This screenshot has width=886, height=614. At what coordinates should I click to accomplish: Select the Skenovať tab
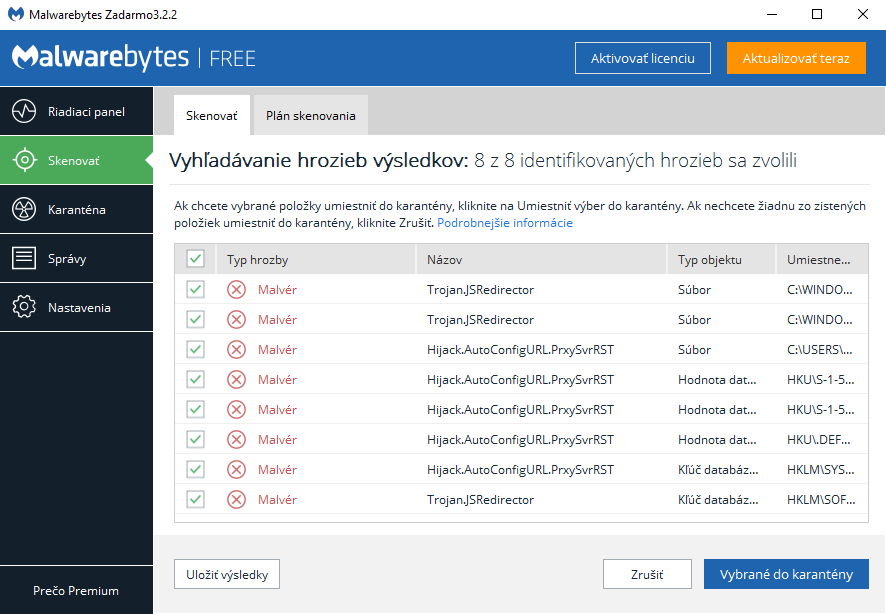tap(211, 116)
